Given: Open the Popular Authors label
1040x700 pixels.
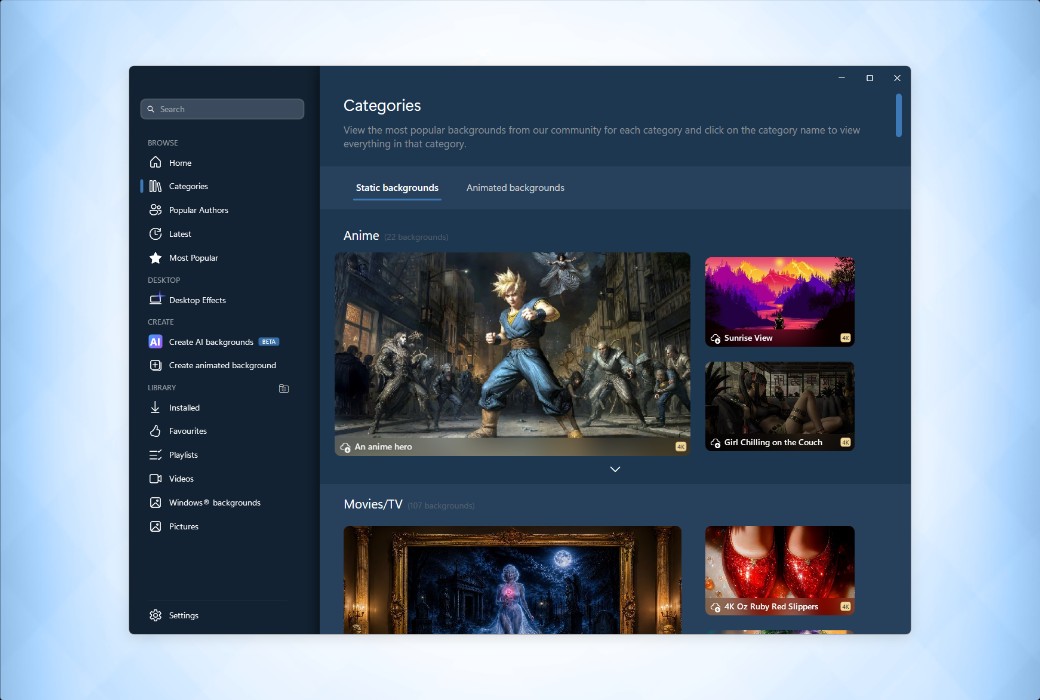Looking at the screenshot, I should [x=198, y=210].
